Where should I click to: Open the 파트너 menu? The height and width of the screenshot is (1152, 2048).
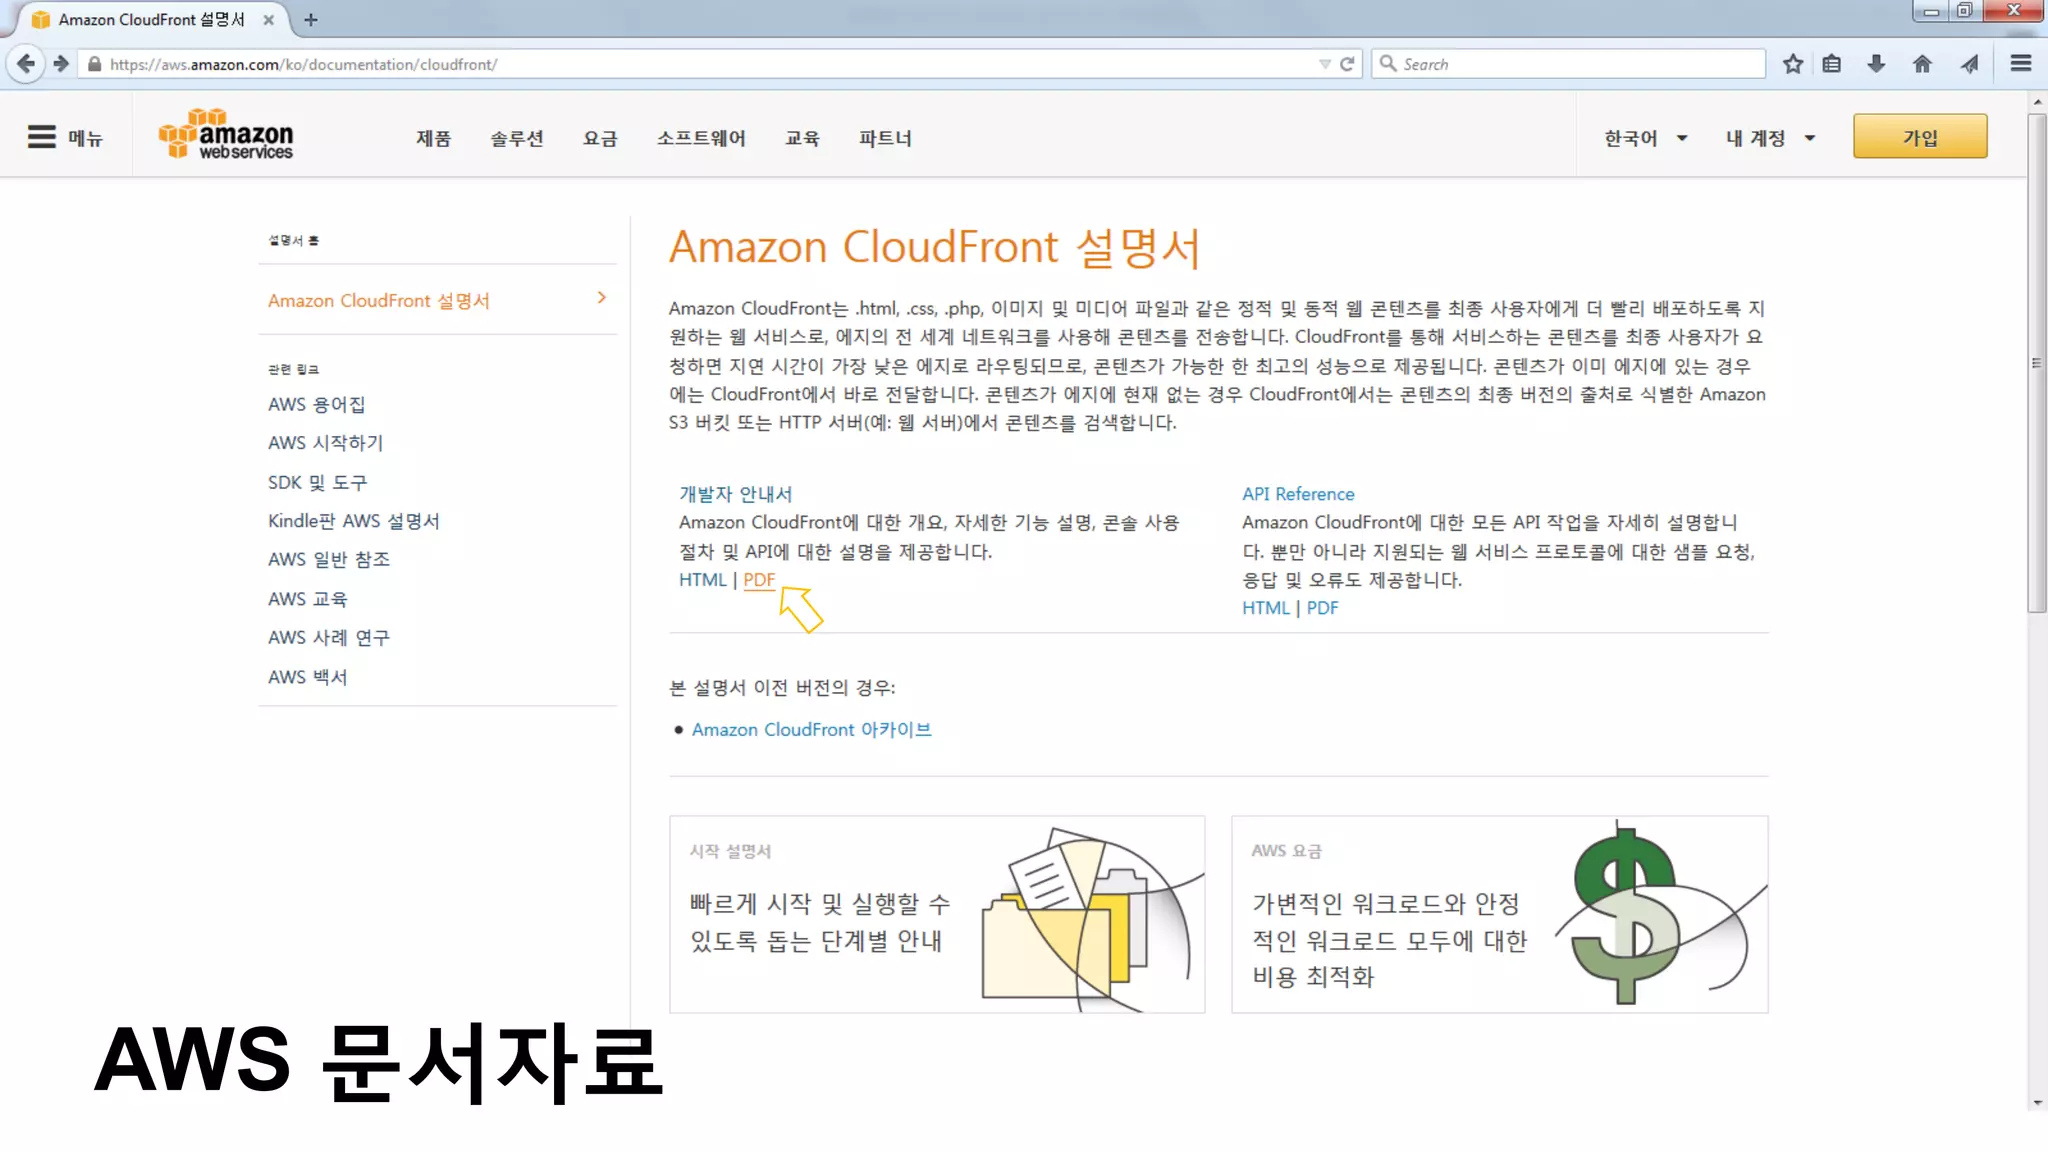[886, 138]
